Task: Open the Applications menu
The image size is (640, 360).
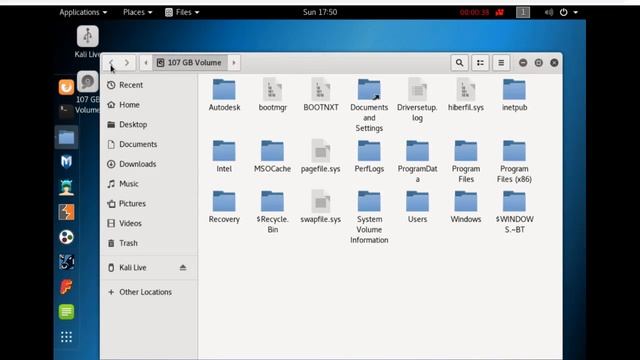Action: (83, 12)
